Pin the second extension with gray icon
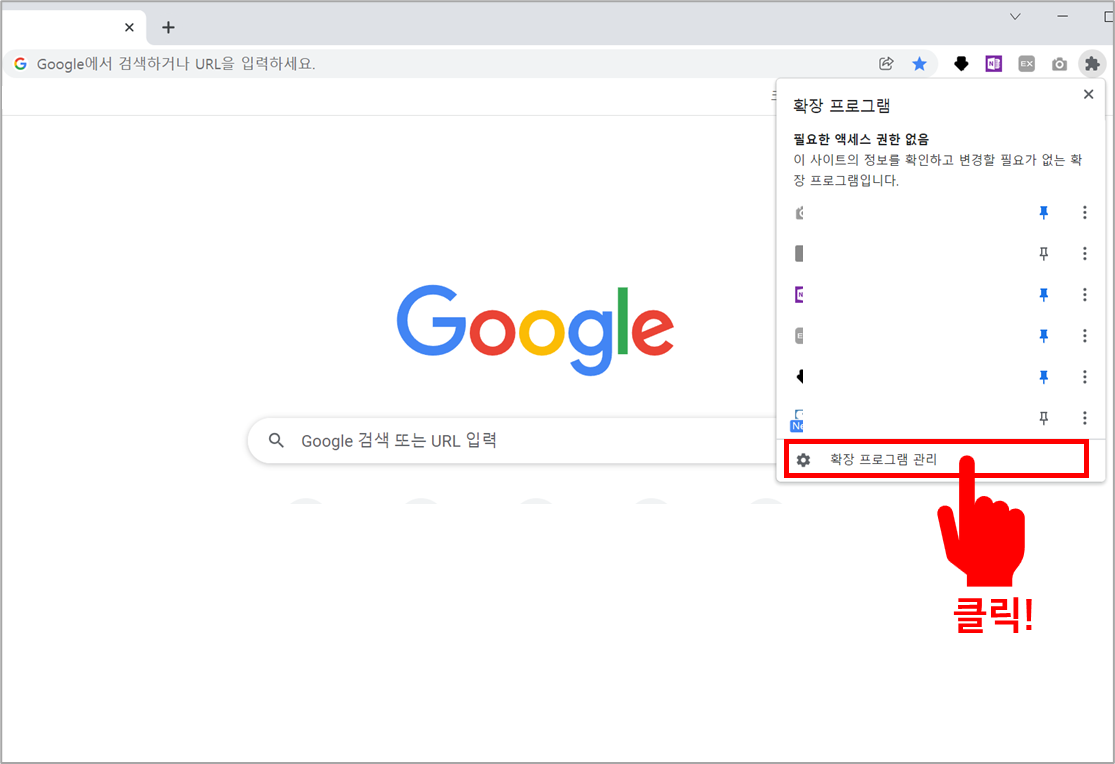 tap(1043, 253)
